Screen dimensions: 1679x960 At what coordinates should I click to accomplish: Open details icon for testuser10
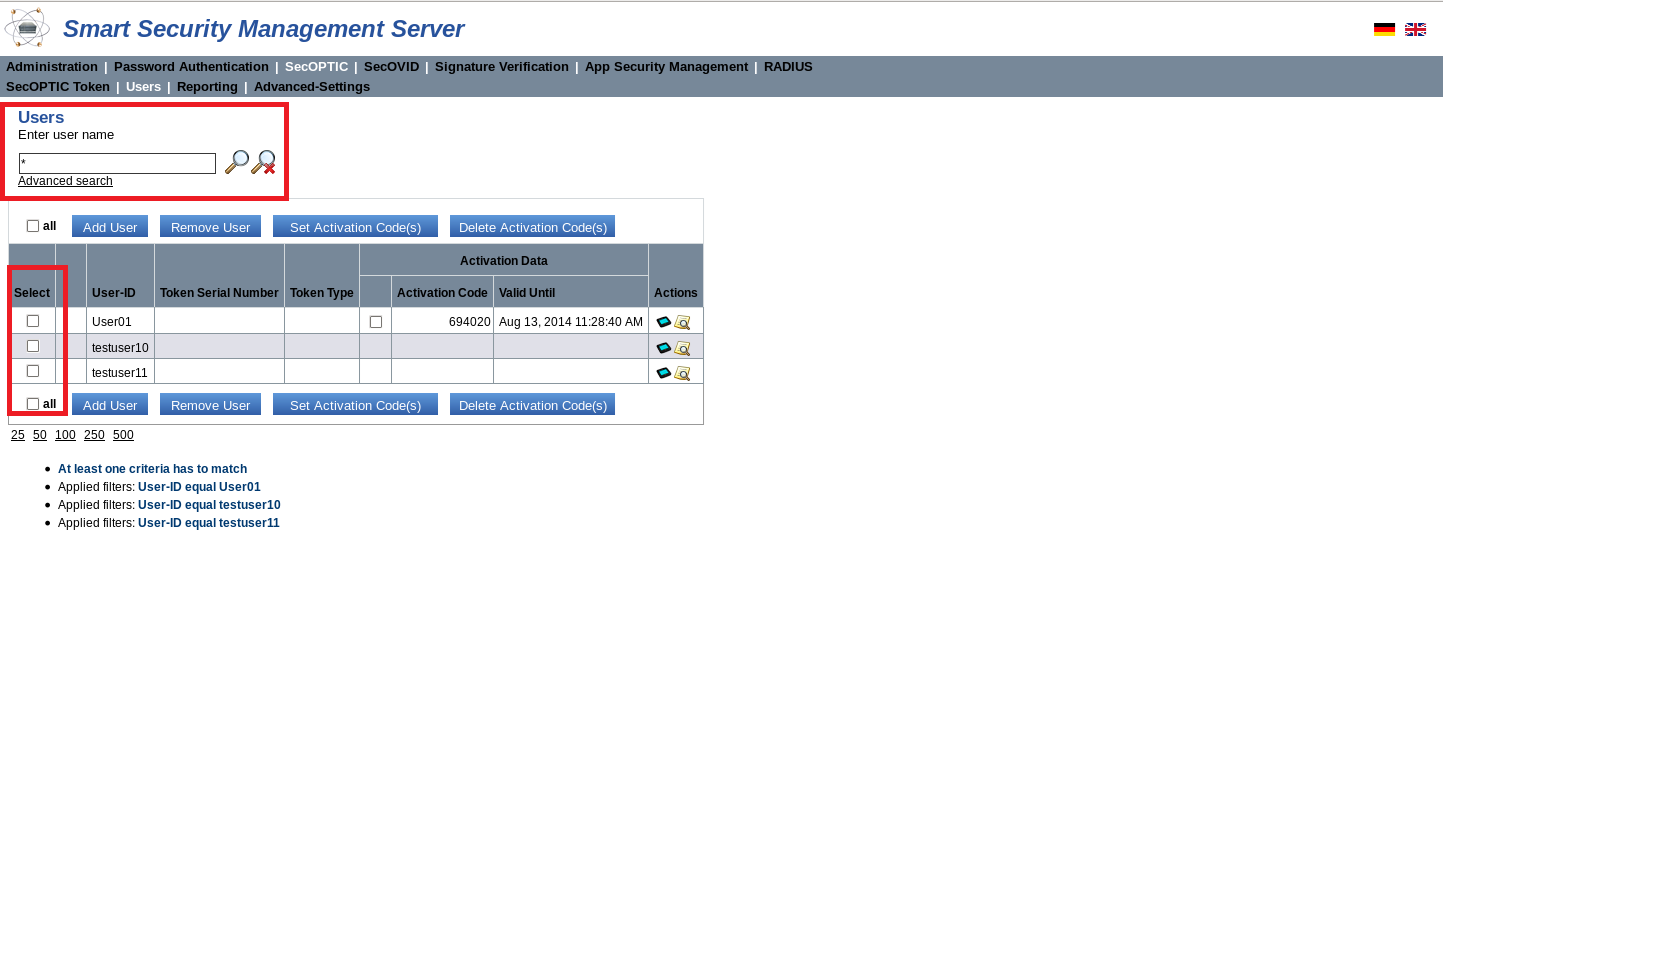click(x=682, y=348)
